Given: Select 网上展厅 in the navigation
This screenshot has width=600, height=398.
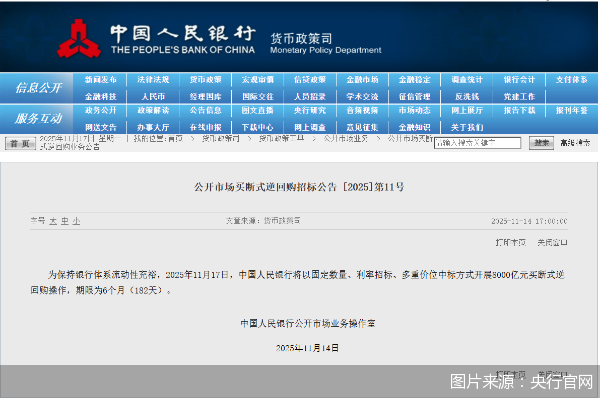Looking at the screenshot, I should pyautogui.click(x=467, y=110).
